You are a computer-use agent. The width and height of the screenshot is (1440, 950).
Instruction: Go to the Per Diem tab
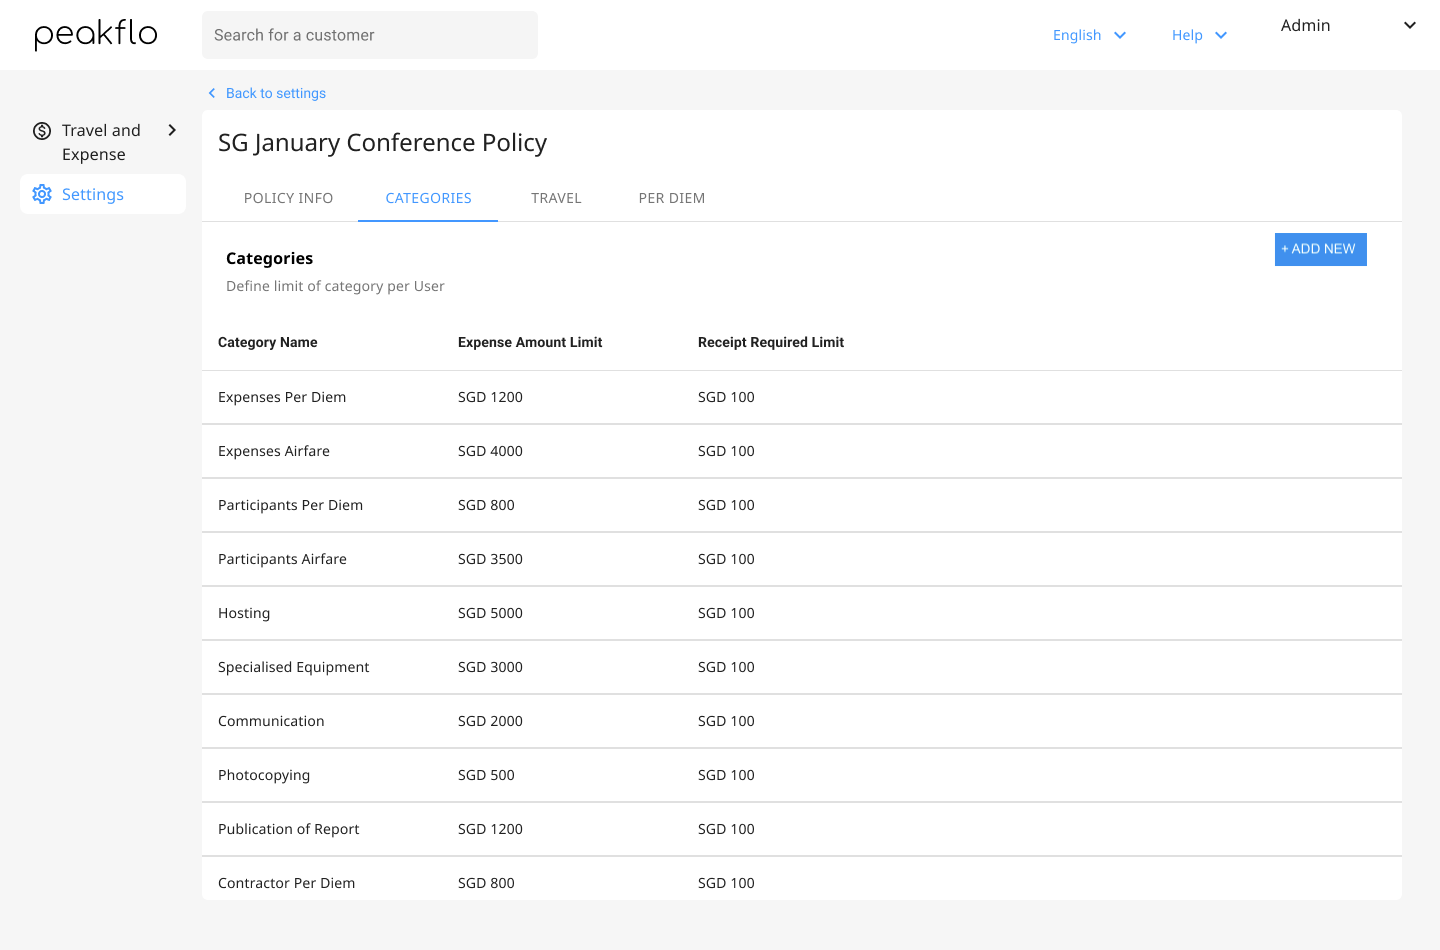click(672, 198)
